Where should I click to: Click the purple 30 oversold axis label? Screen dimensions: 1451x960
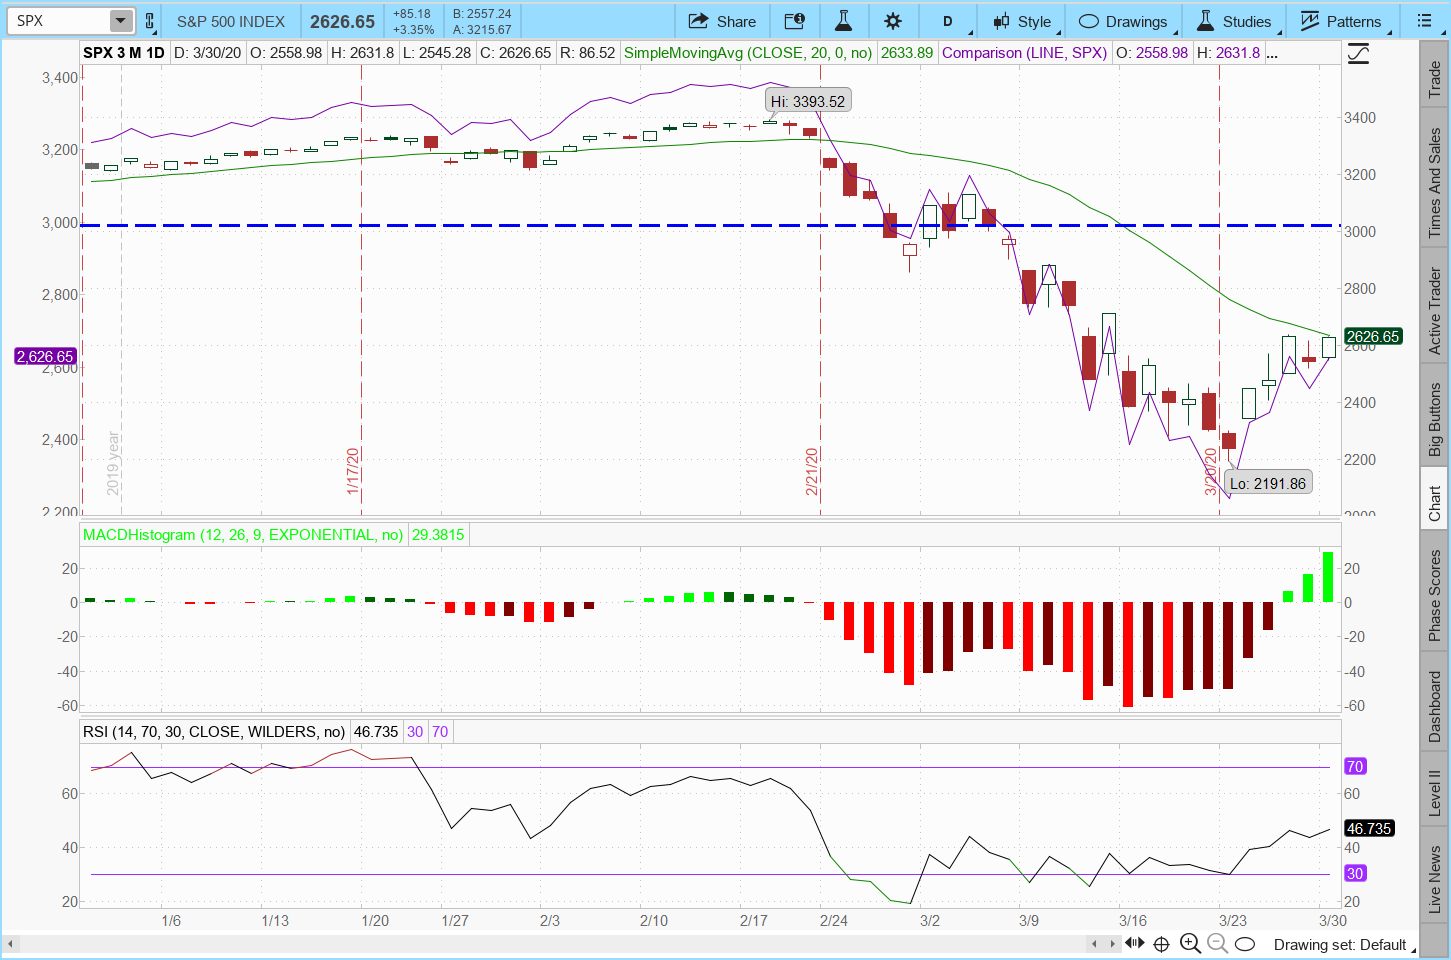click(x=1355, y=873)
